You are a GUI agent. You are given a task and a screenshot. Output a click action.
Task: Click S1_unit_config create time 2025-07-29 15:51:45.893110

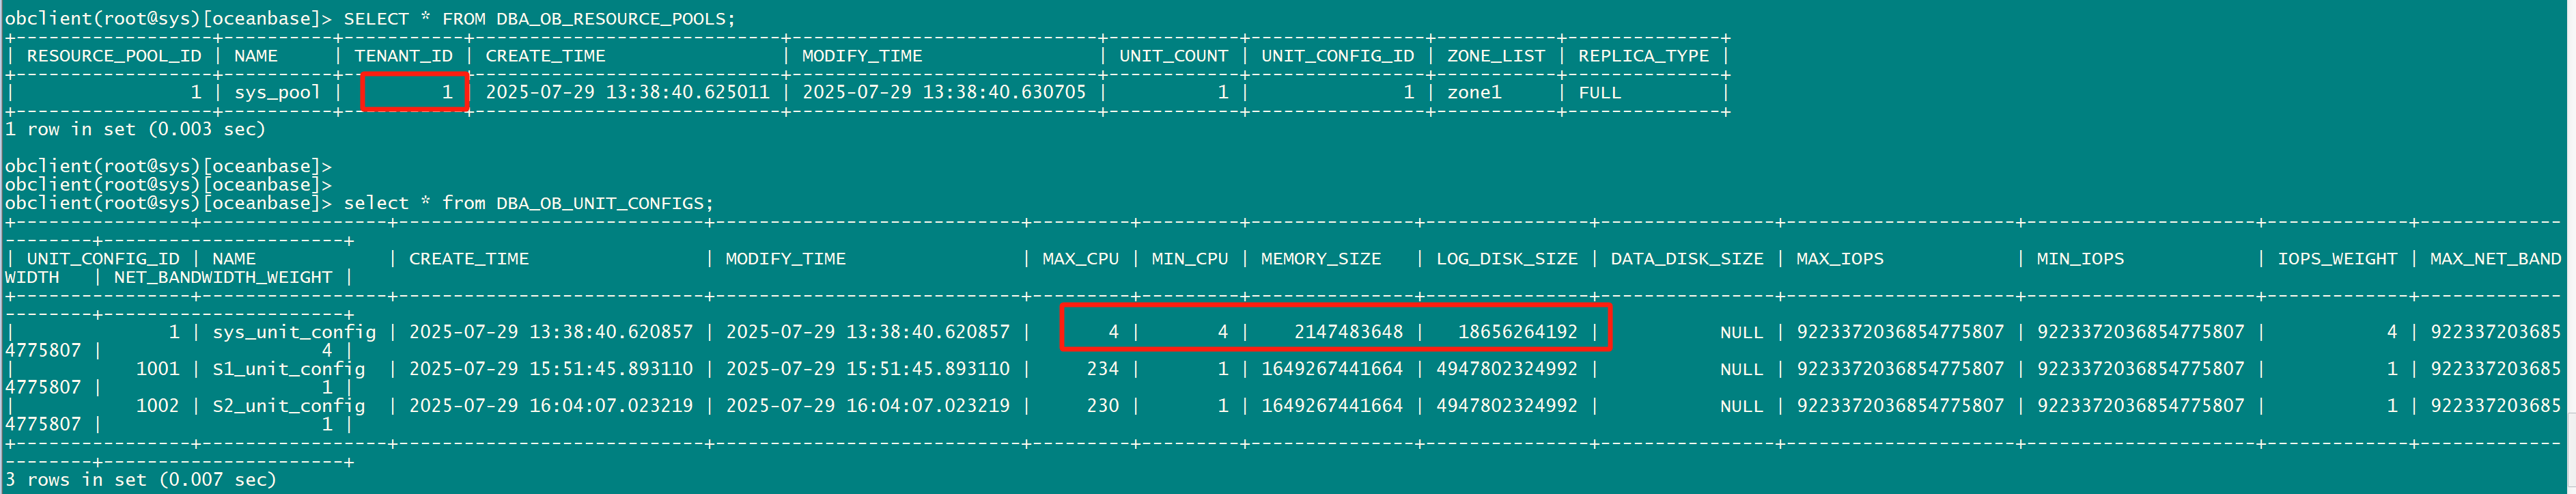point(551,369)
